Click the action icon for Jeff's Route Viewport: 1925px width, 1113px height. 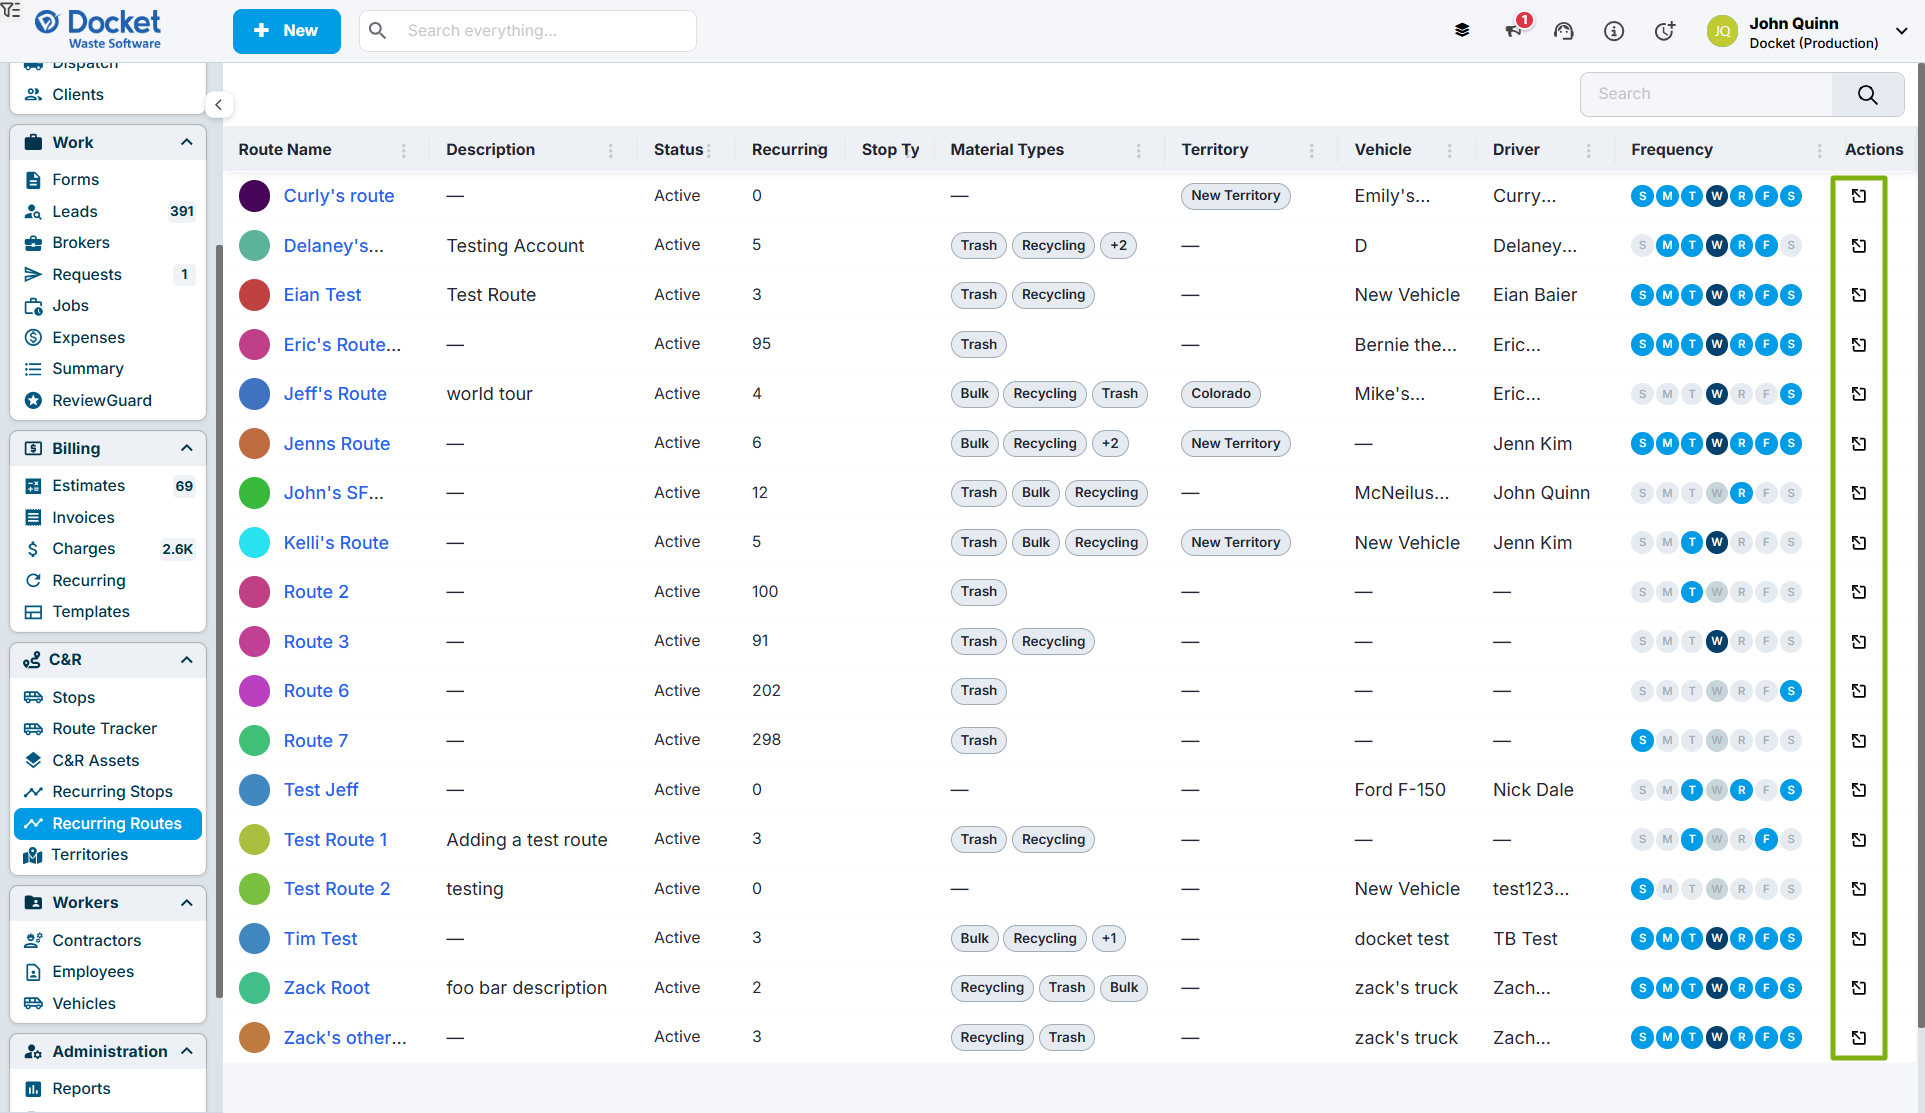1859,394
